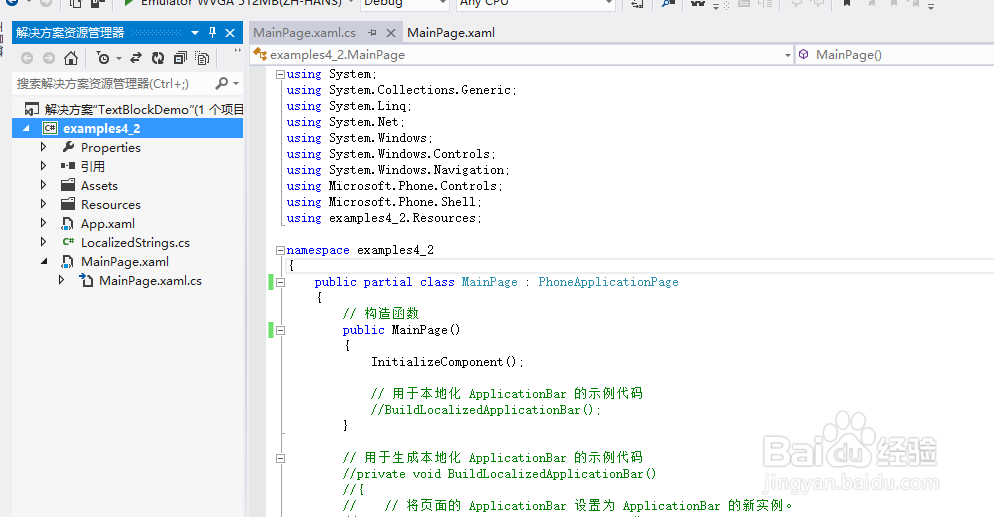Click the C# project icon beside examples4_2
994x517 pixels.
coord(49,129)
